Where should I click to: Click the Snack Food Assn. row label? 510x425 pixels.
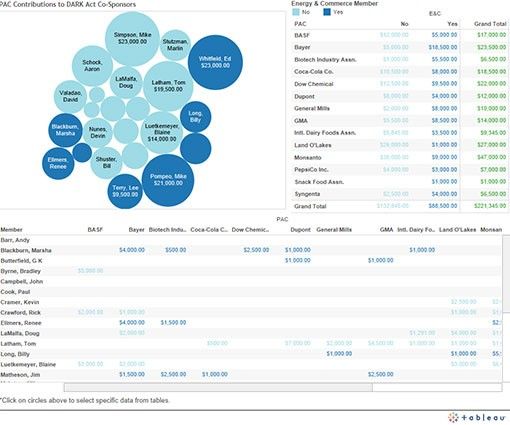pos(319,182)
